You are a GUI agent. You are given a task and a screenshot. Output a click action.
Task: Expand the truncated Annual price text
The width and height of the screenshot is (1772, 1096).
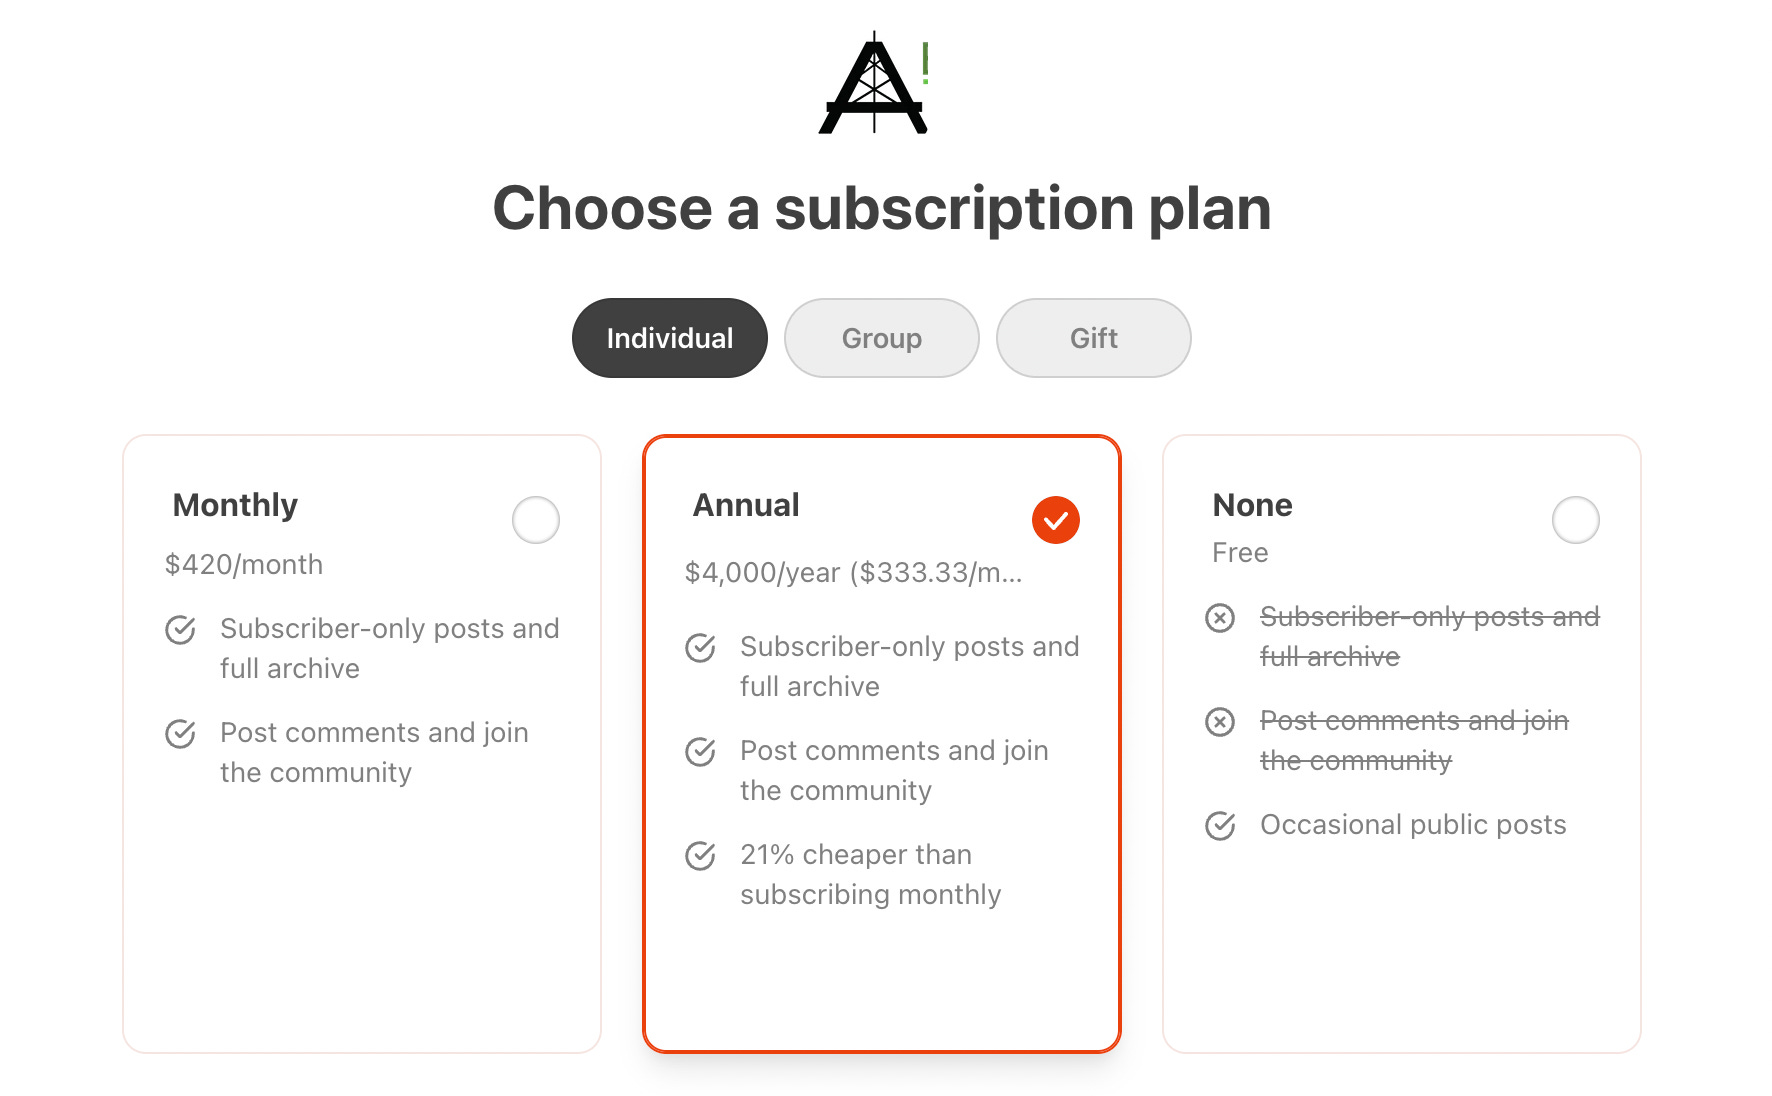pos(854,573)
